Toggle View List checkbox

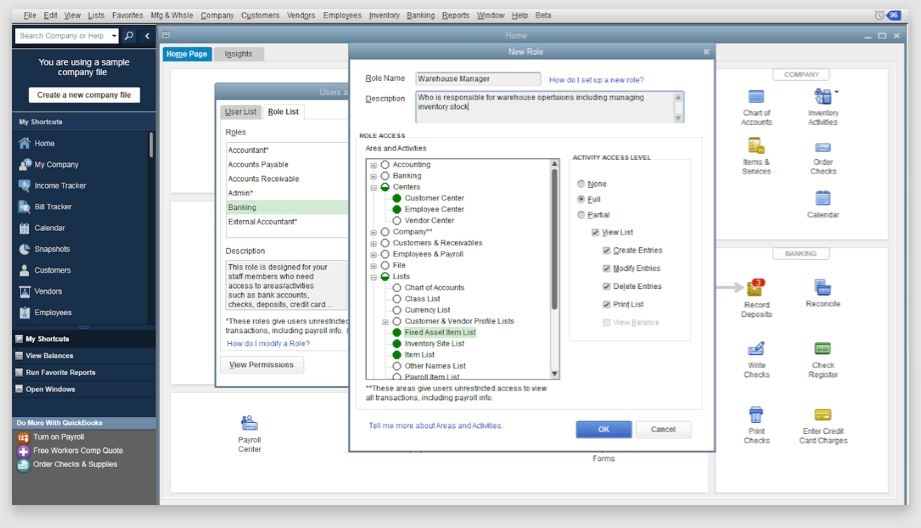pyautogui.click(x=595, y=233)
